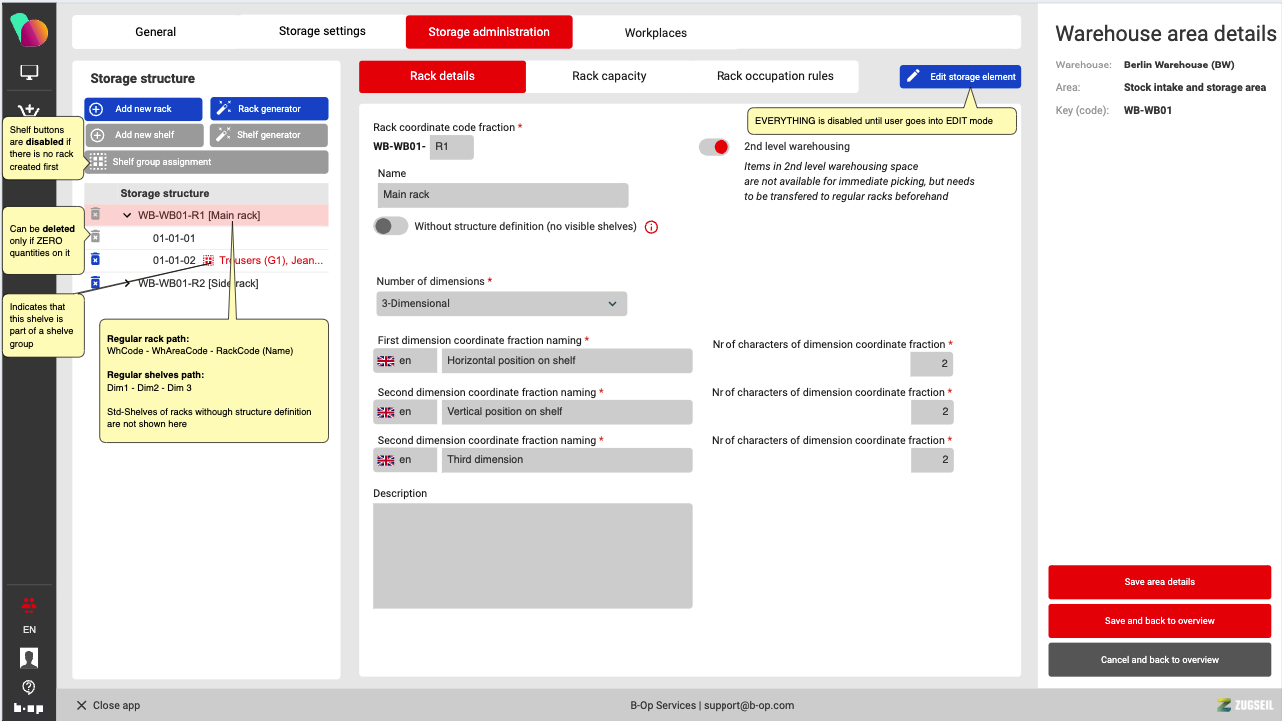Open language selector for first dimension naming

405,360
